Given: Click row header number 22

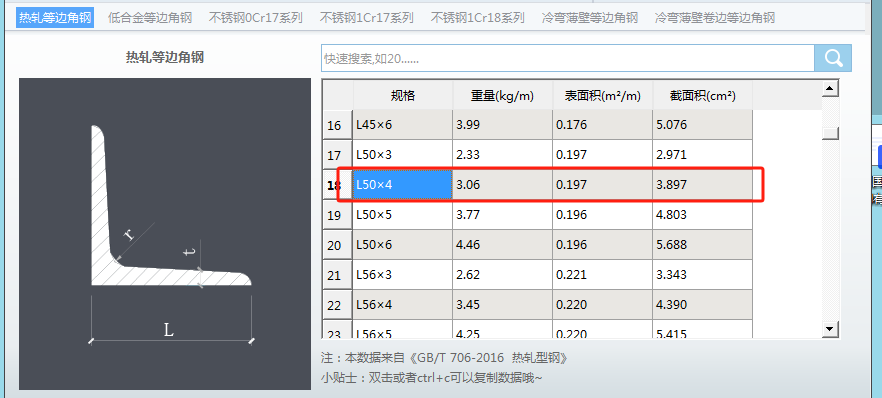Looking at the screenshot, I should [x=337, y=305].
